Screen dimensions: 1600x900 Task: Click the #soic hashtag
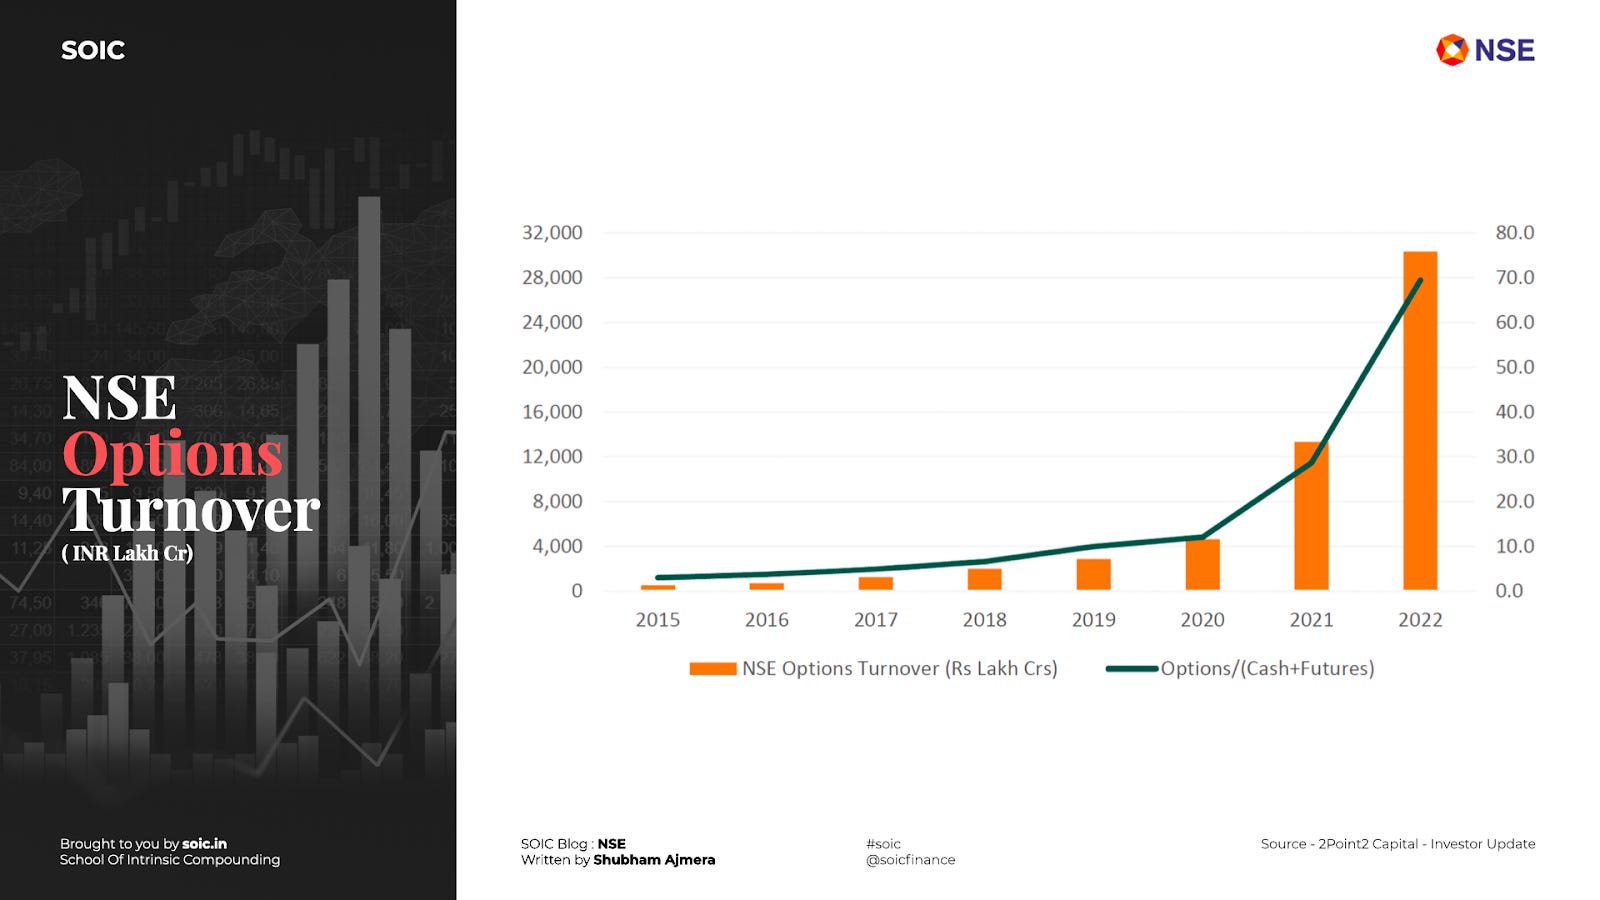pyautogui.click(x=883, y=844)
